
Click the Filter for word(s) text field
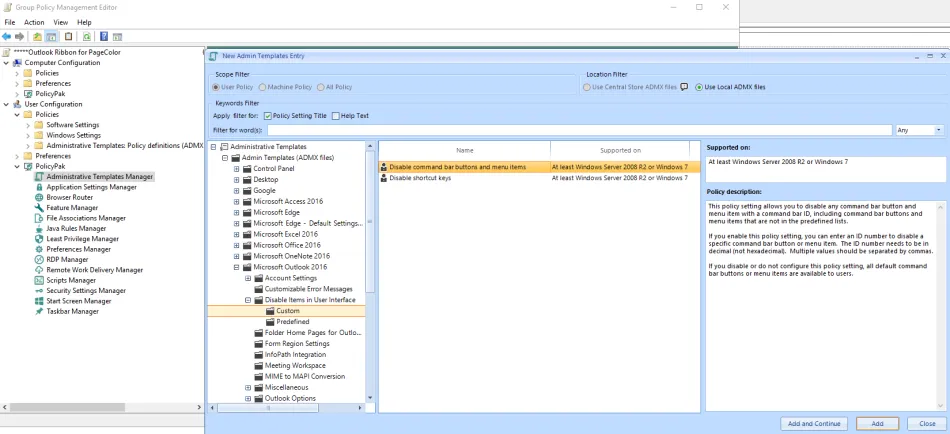click(579, 130)
